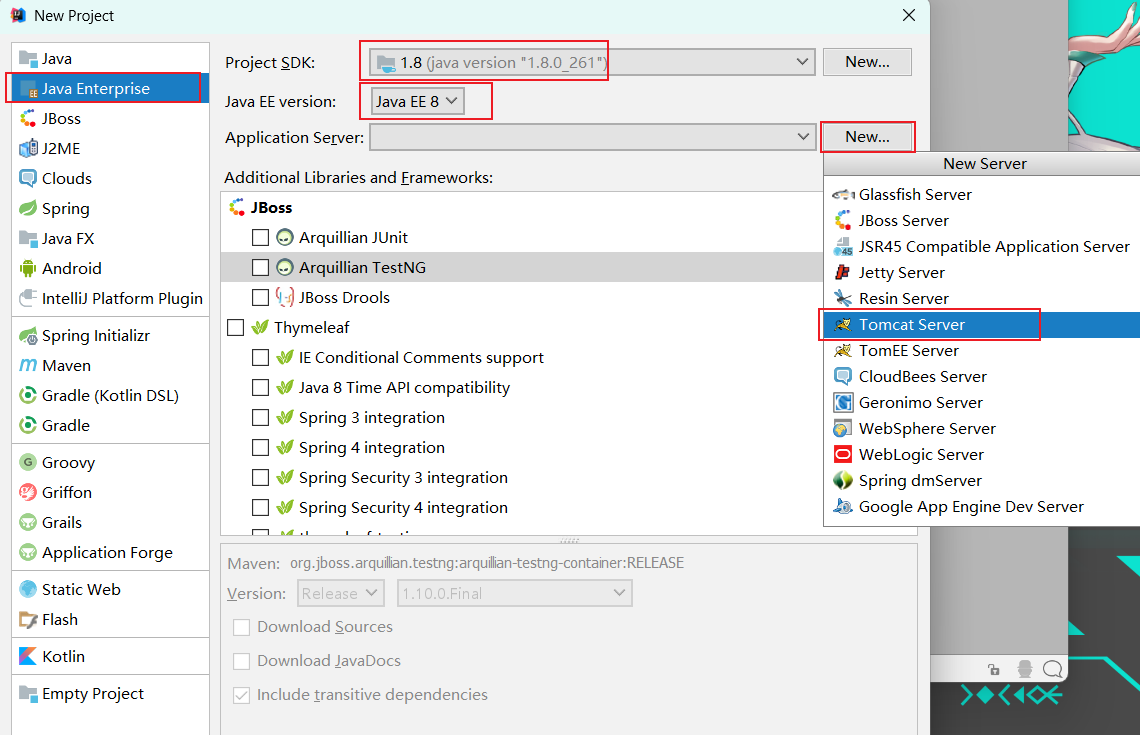Click New button next to Project SDK
Image resolution: width=1140 pixels, height=735 pixels.
[867, 62]
